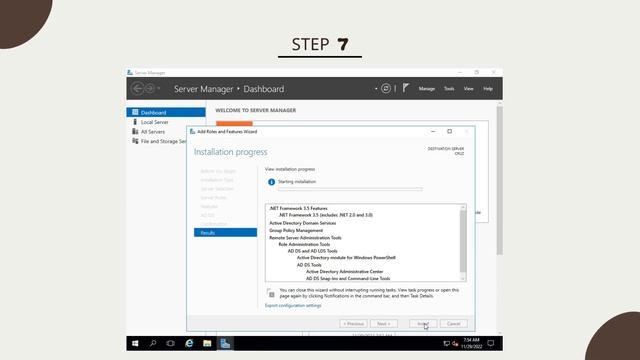Open the Notifications flag icon
Image resolution: width=640 pixels, height=360 pixels.
click(406, 88)
